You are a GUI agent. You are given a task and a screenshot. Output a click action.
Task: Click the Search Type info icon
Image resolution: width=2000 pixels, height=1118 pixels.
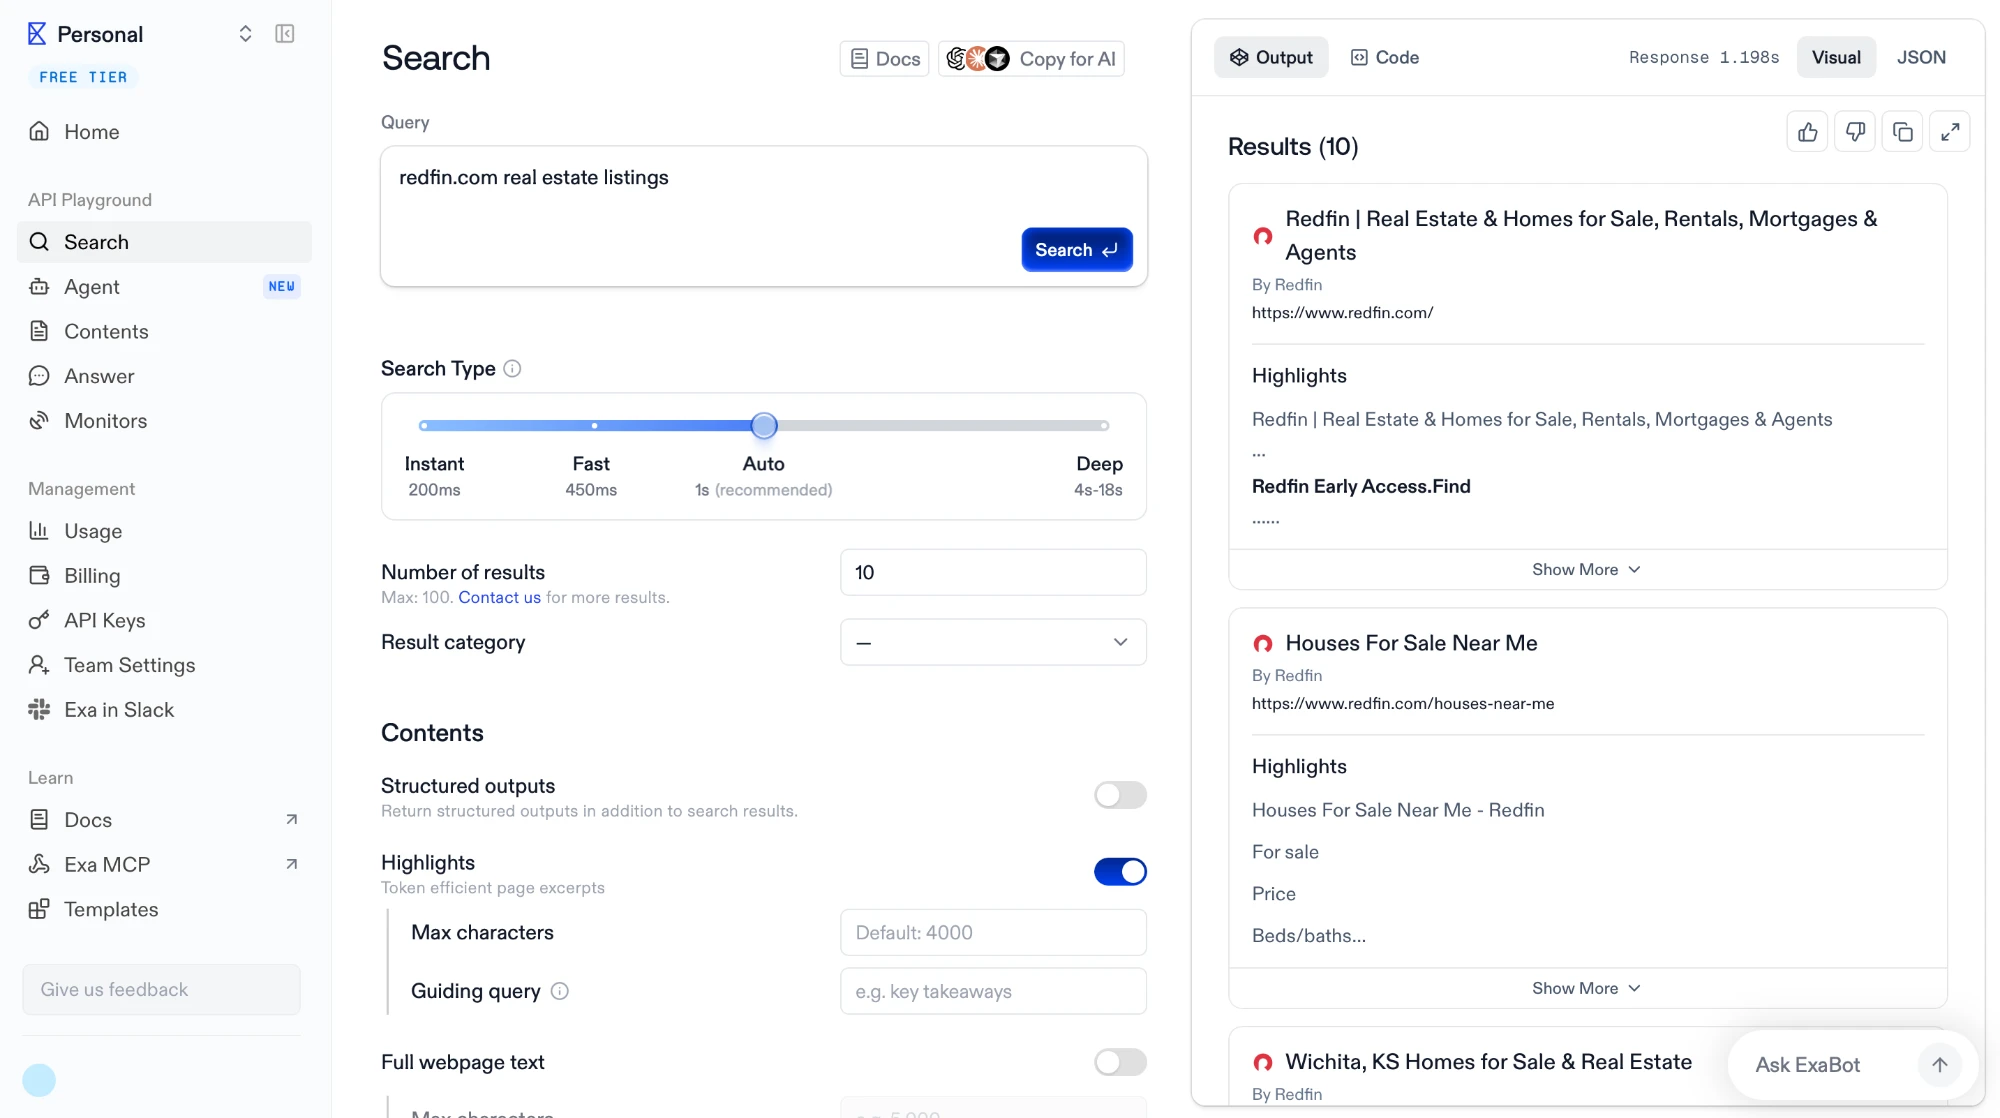click(512, 369)
